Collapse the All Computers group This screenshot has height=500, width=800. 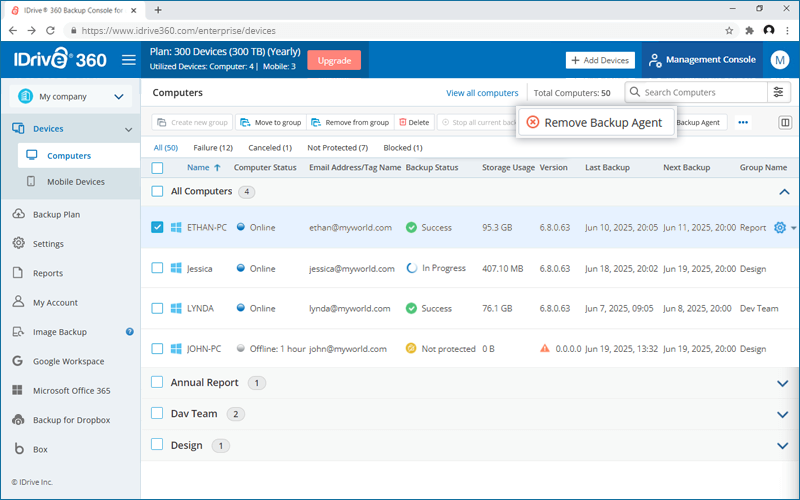(784, 192)
